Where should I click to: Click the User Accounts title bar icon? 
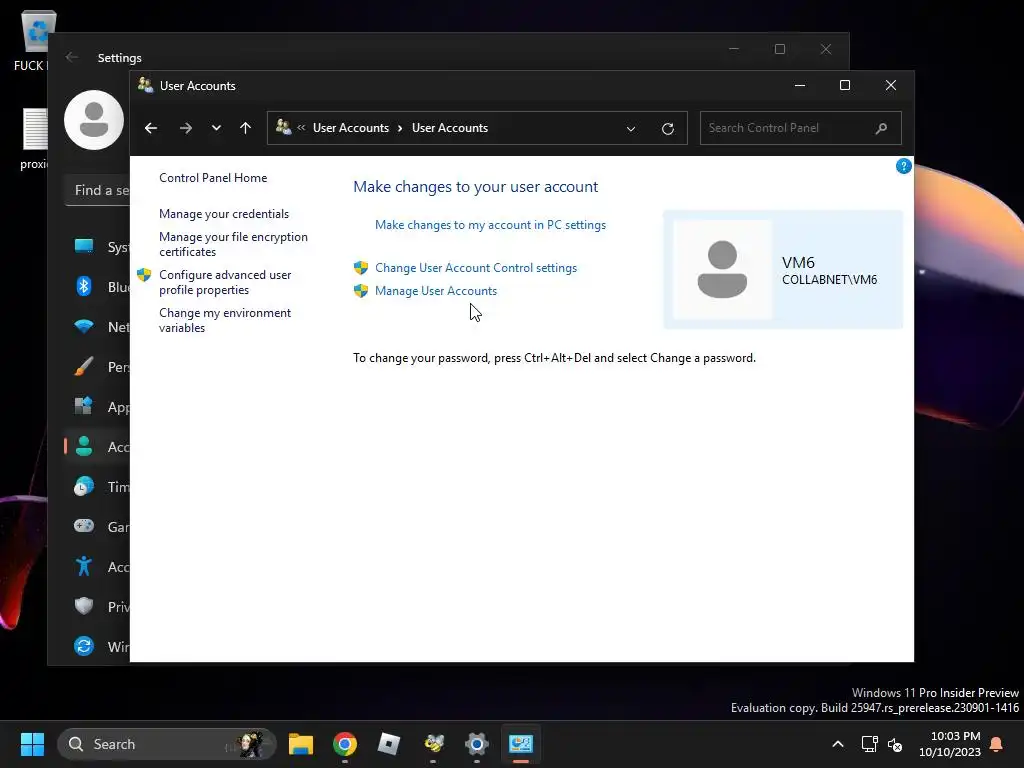146,85
